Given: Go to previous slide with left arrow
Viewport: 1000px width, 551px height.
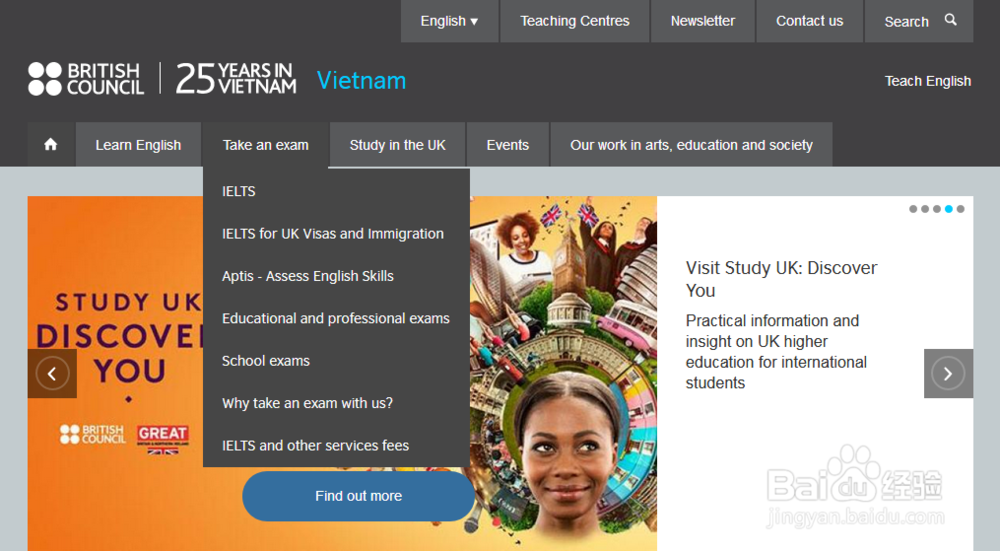Looking at the screenshot, I should (52, 373).
